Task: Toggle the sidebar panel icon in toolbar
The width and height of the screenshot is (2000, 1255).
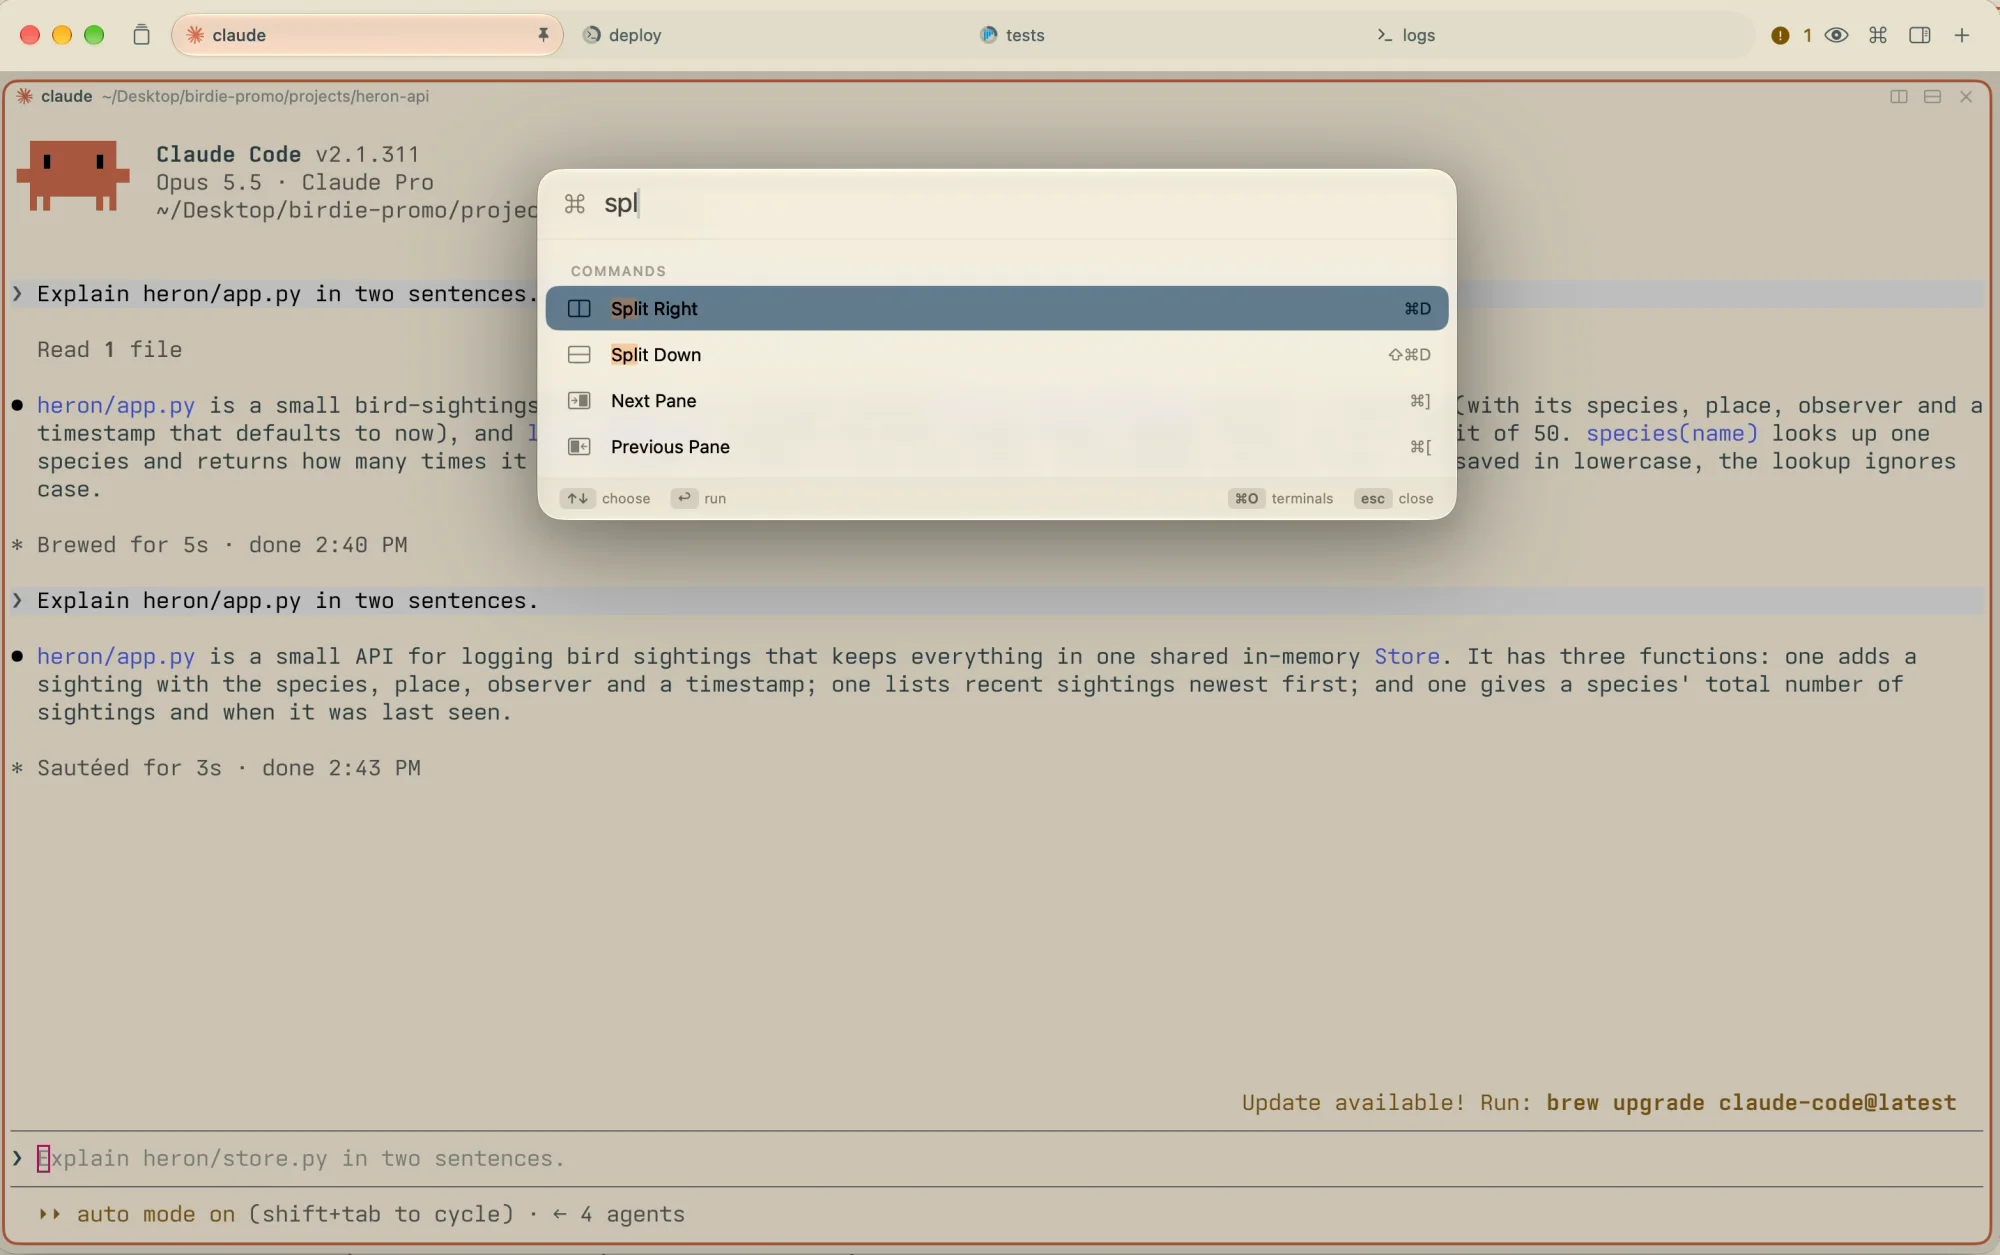Action: pos(1920,35)
